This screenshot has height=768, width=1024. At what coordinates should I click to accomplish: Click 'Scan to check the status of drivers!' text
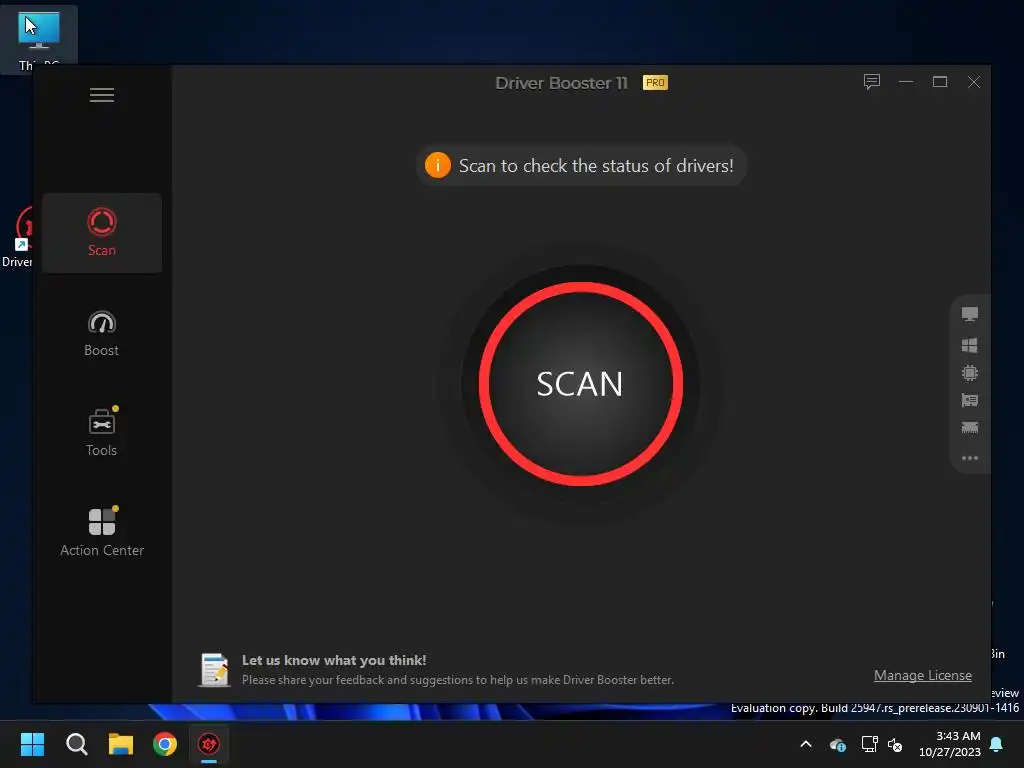pos(596,166)
